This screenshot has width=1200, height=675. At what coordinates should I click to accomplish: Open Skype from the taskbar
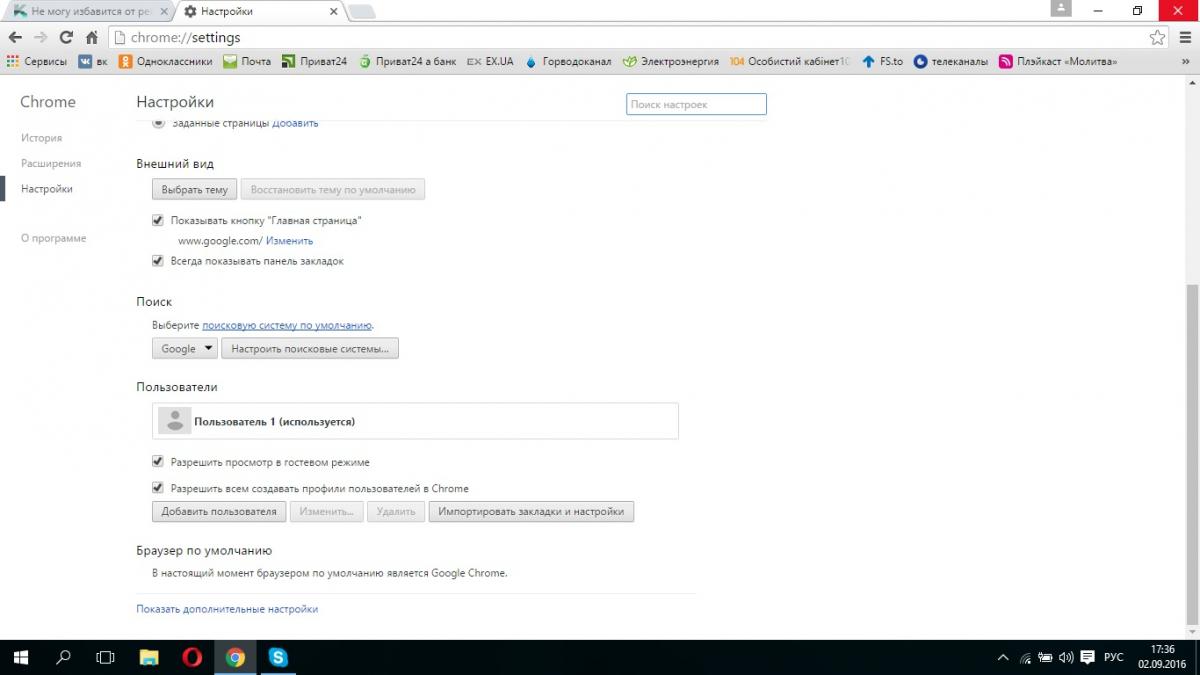click(x=278, y=657)
